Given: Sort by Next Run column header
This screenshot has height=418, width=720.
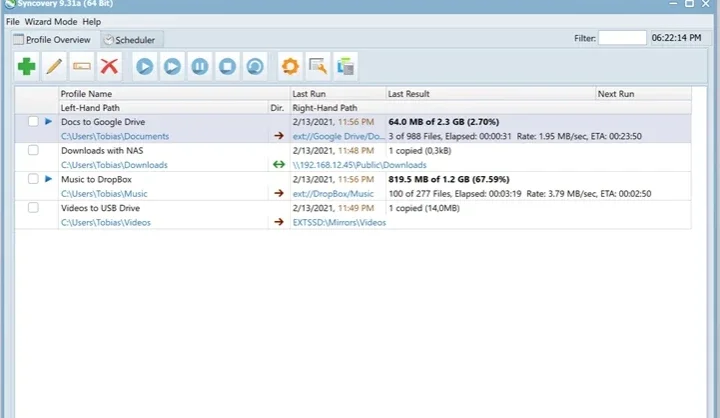Looking at the screenshot, I should pos(643,94).
